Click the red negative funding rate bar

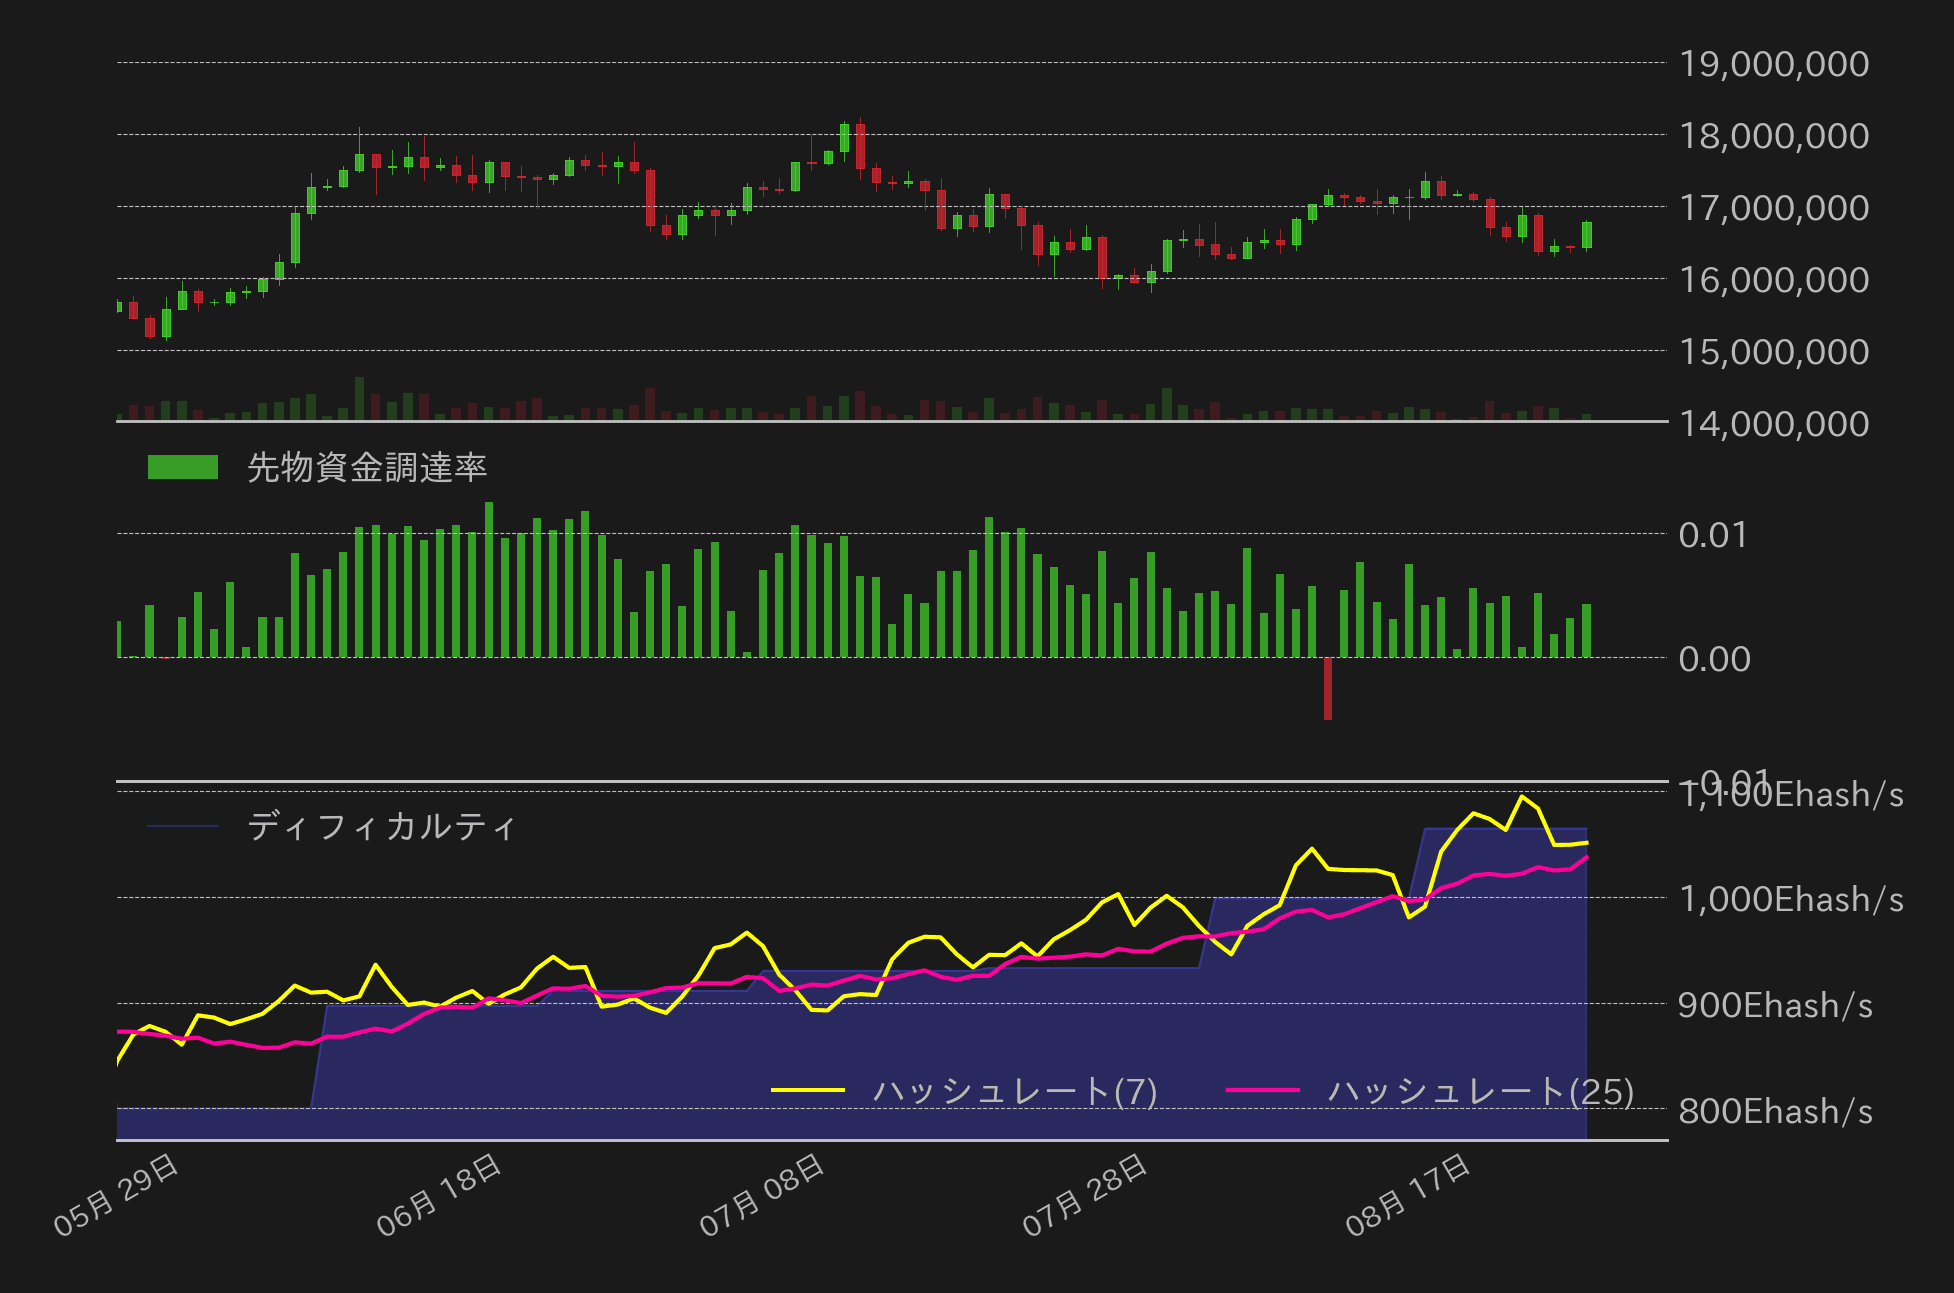pos(1328,690)
